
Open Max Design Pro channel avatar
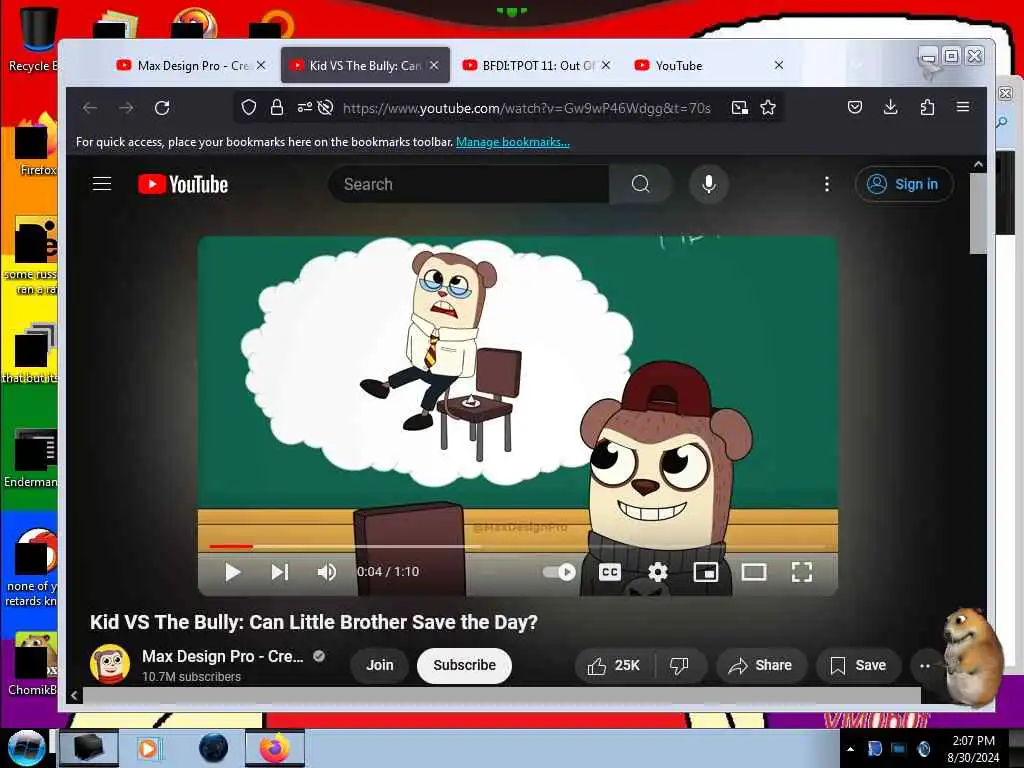tap(110, 664)
